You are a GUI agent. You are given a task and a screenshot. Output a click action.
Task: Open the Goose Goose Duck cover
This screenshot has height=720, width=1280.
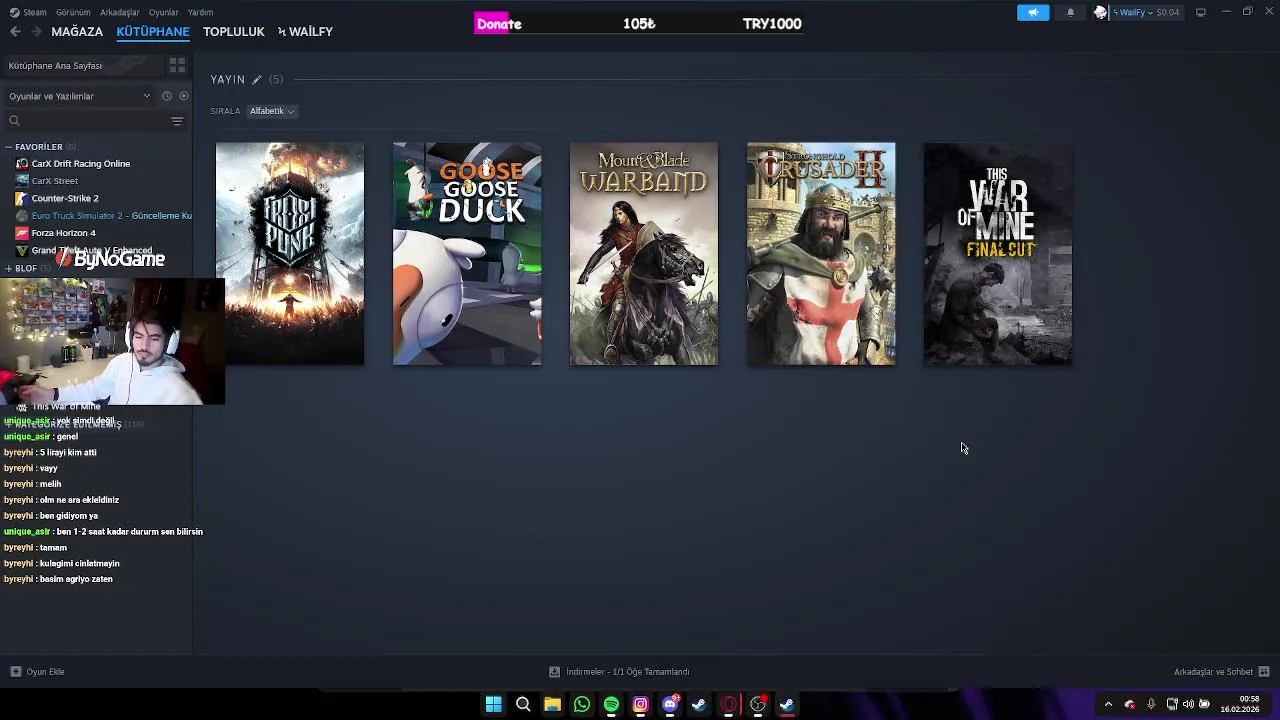tap(467, 254)
